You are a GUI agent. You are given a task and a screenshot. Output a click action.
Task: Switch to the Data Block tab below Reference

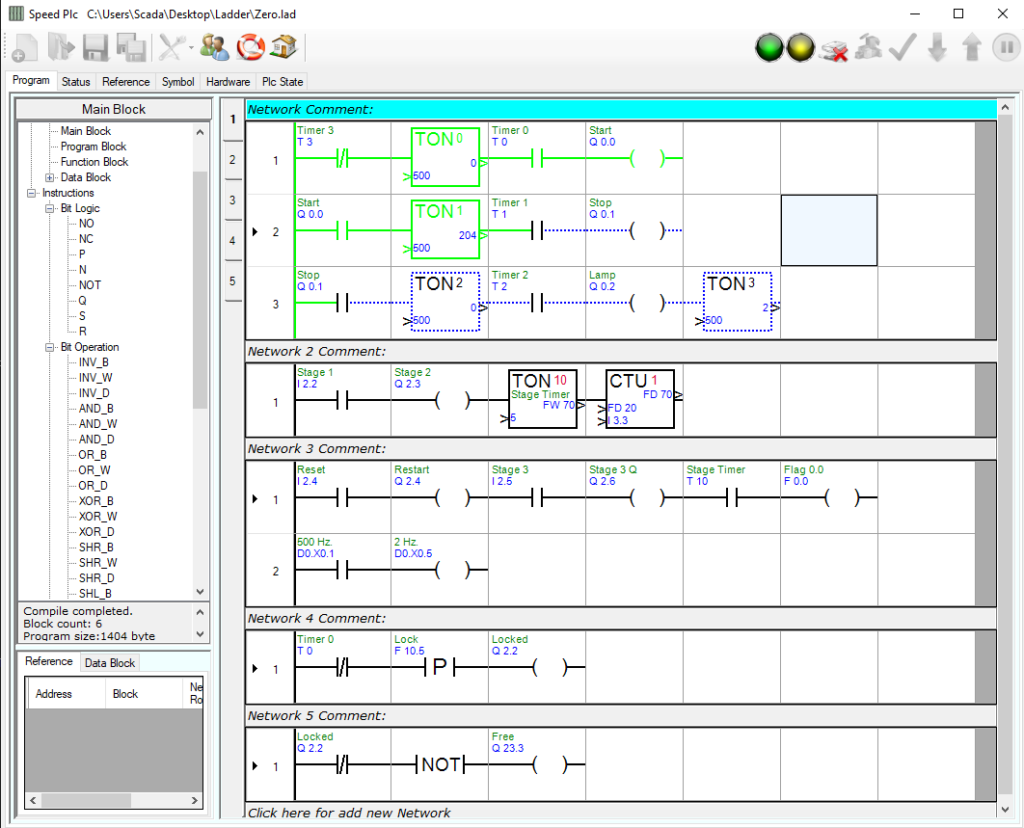tap(110, 662)
